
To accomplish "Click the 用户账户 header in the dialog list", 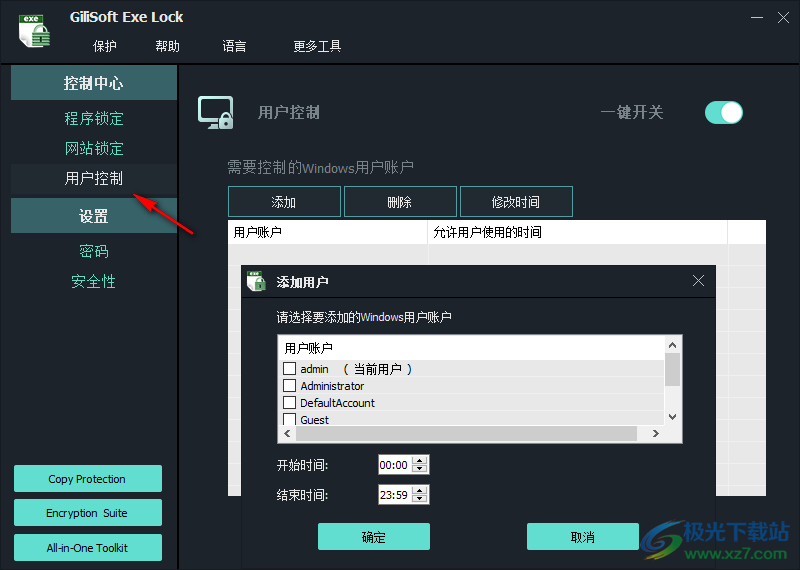I will click(x=471, y=348).
